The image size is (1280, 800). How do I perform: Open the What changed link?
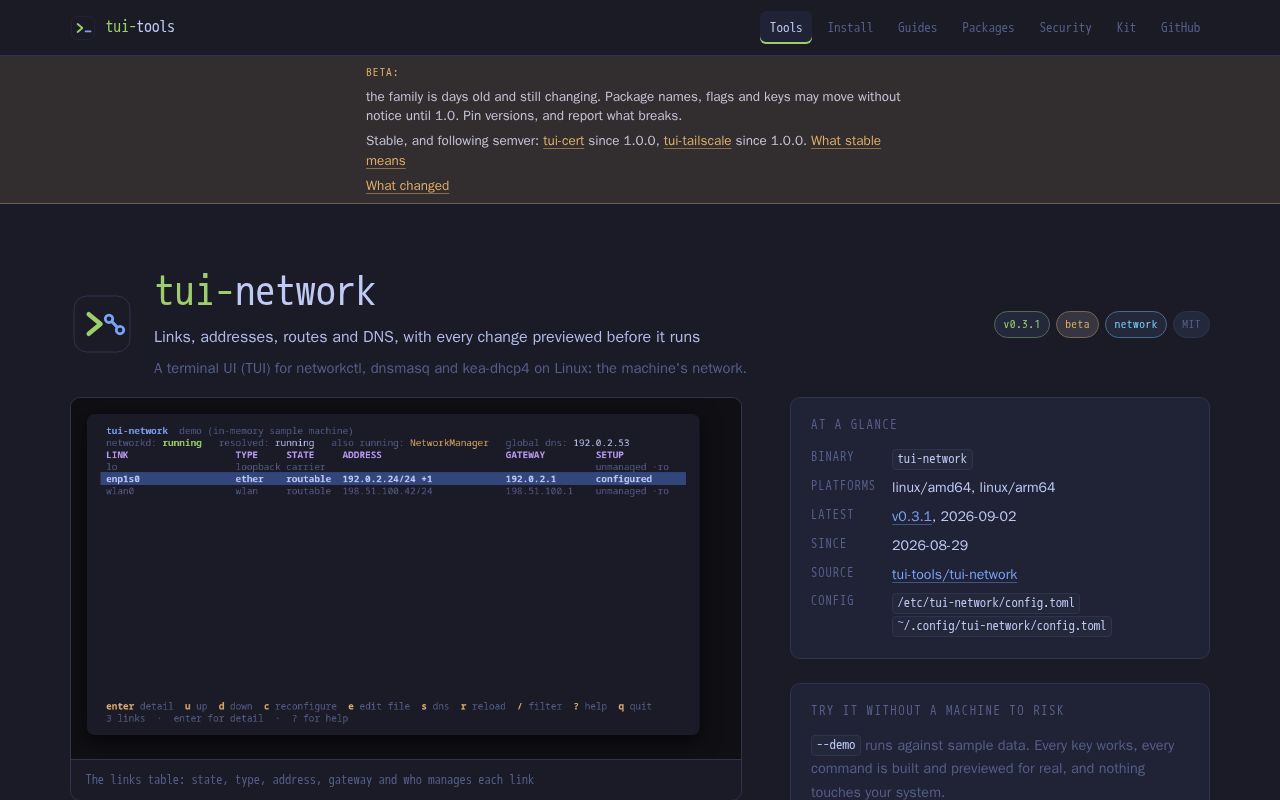(x=407, y=186)
